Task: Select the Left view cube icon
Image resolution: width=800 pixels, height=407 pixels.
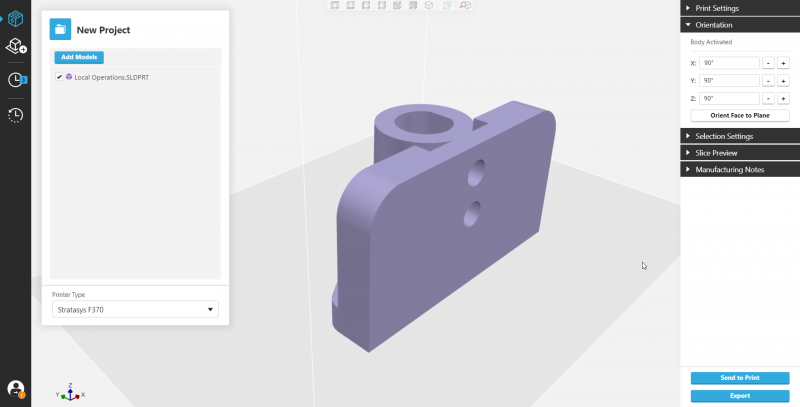Action: pyautogui.click(x=366, y=5)
